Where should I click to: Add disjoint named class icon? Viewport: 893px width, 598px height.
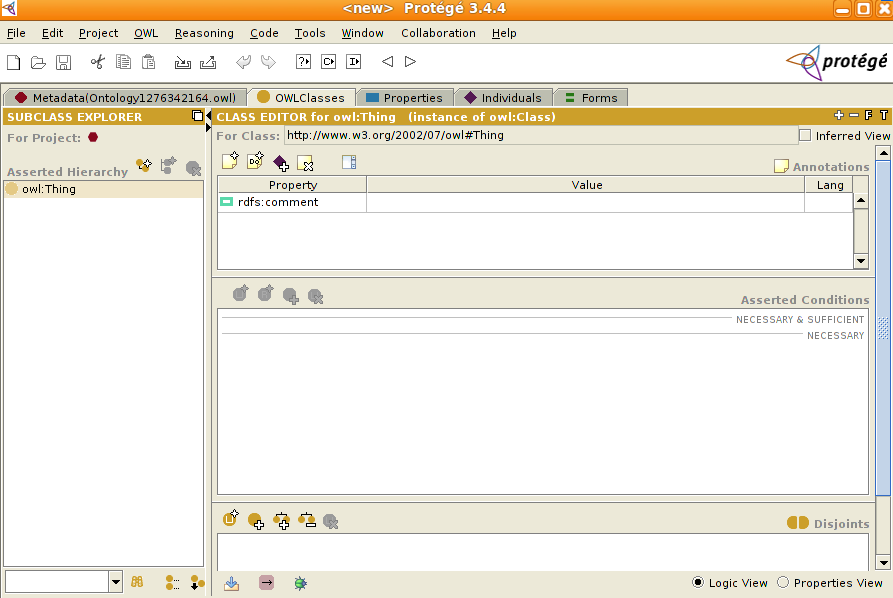(256, 521)
